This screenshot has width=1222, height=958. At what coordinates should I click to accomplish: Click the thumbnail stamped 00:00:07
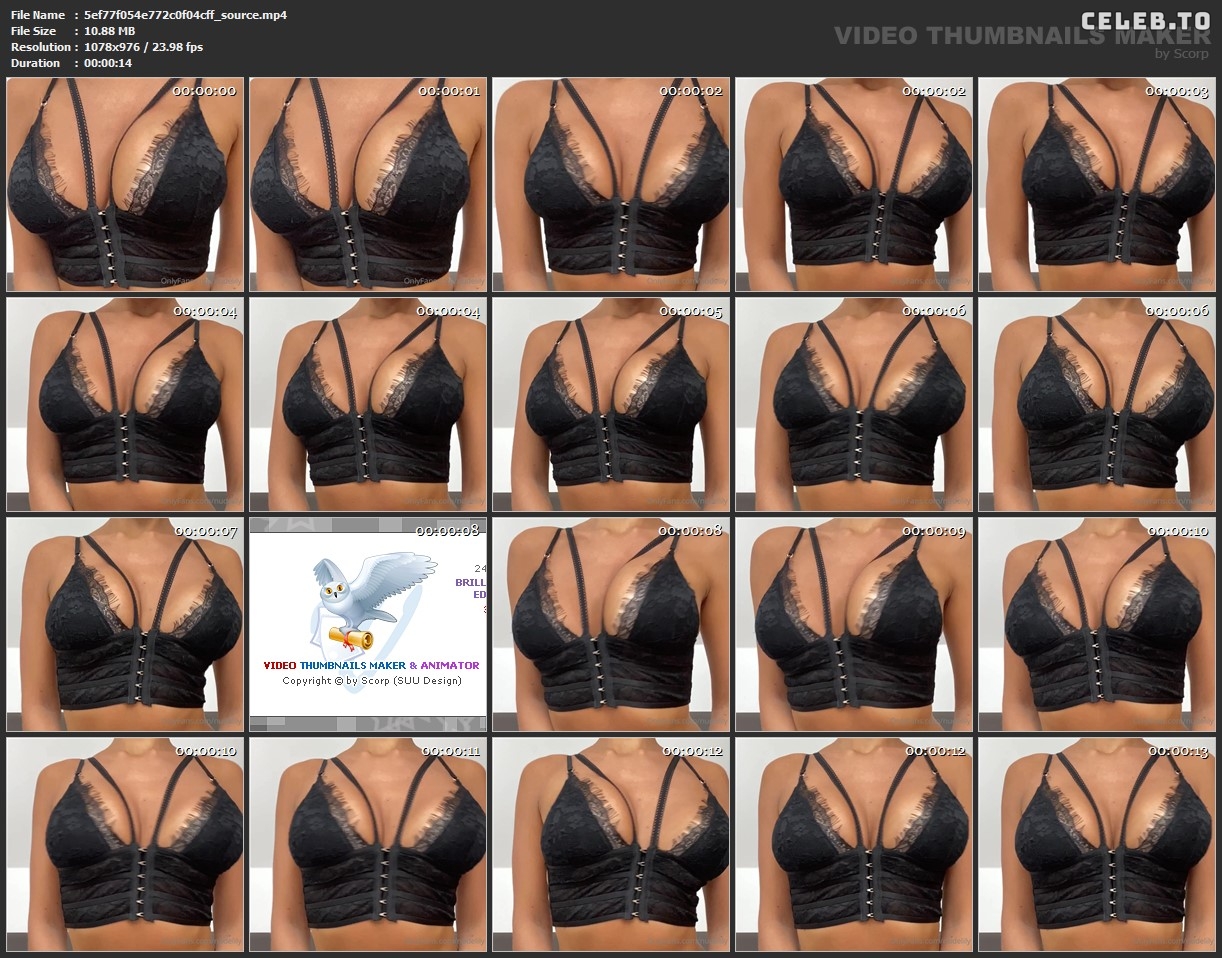coord(125,625)
